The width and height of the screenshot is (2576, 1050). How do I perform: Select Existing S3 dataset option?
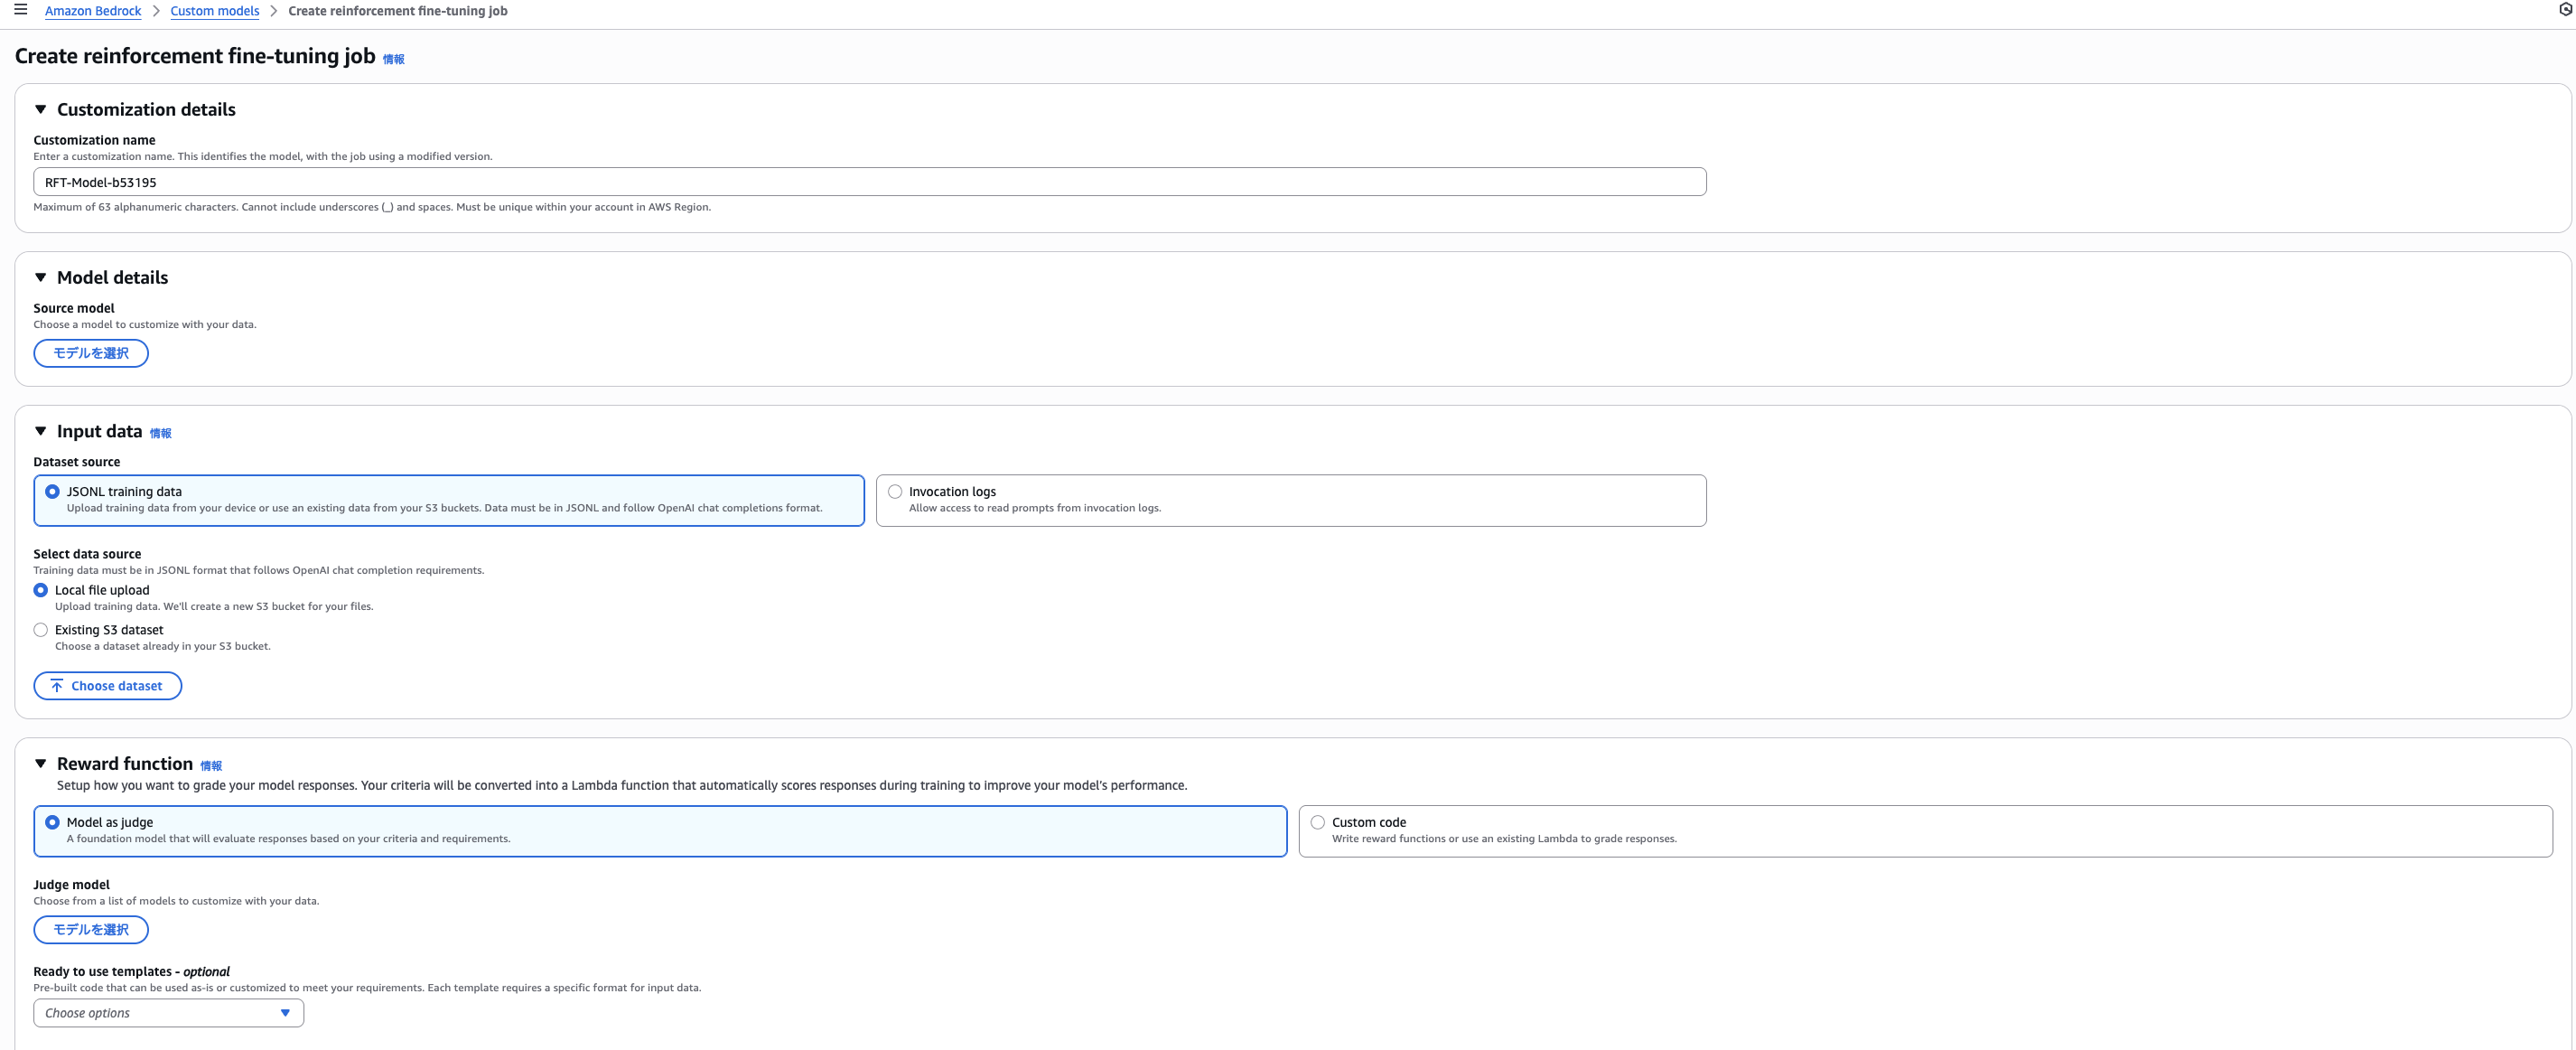[x=41, y=630]
